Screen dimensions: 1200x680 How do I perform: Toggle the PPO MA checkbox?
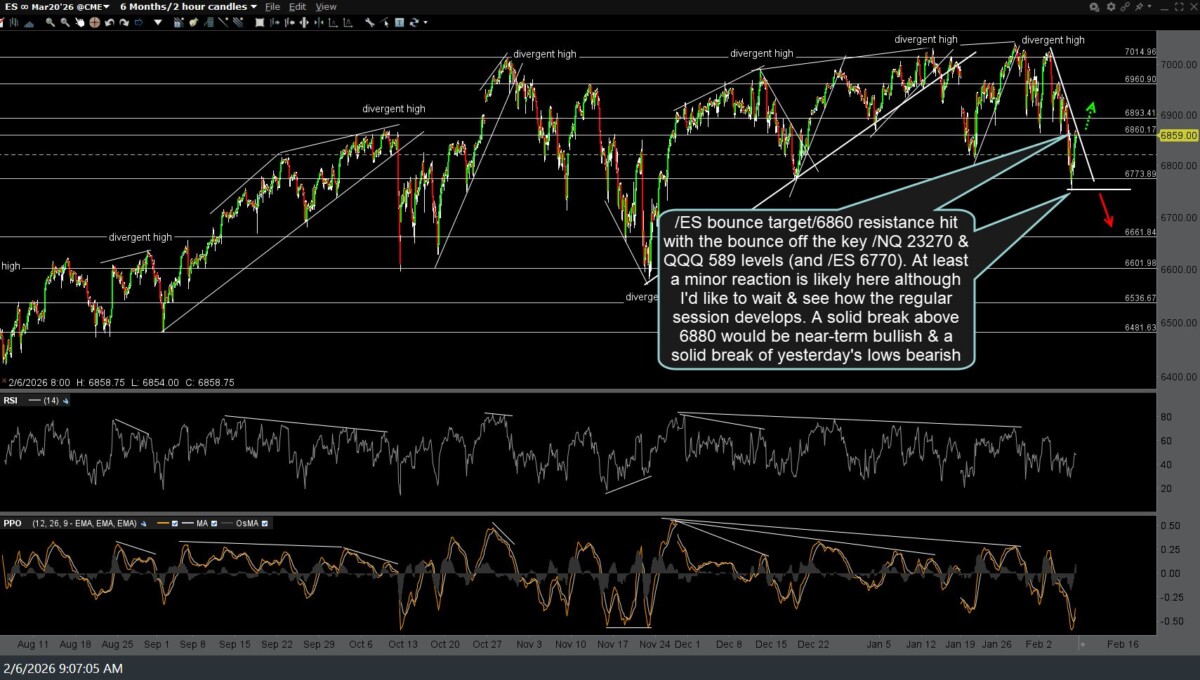click(x=215, y=523)
